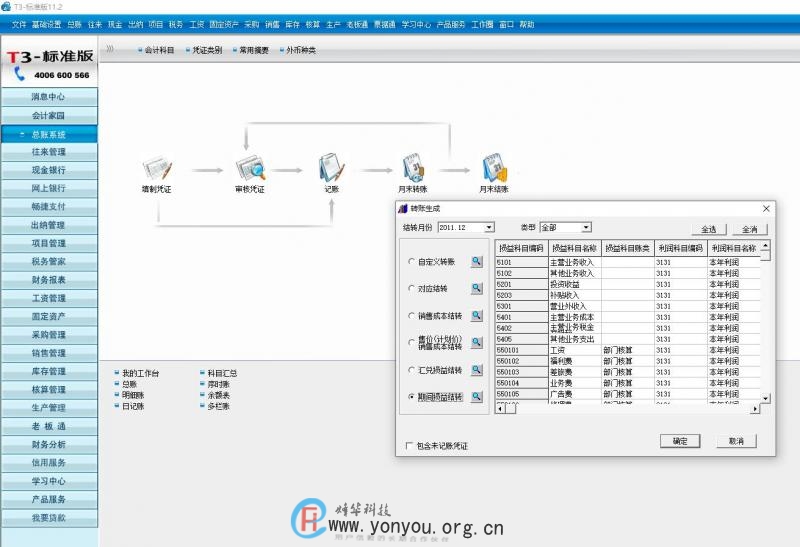The width and height of the screenshot is (800, 547).
Task: Click magnifier icon next to 期间损益结转
Action: tap(477, 396)
